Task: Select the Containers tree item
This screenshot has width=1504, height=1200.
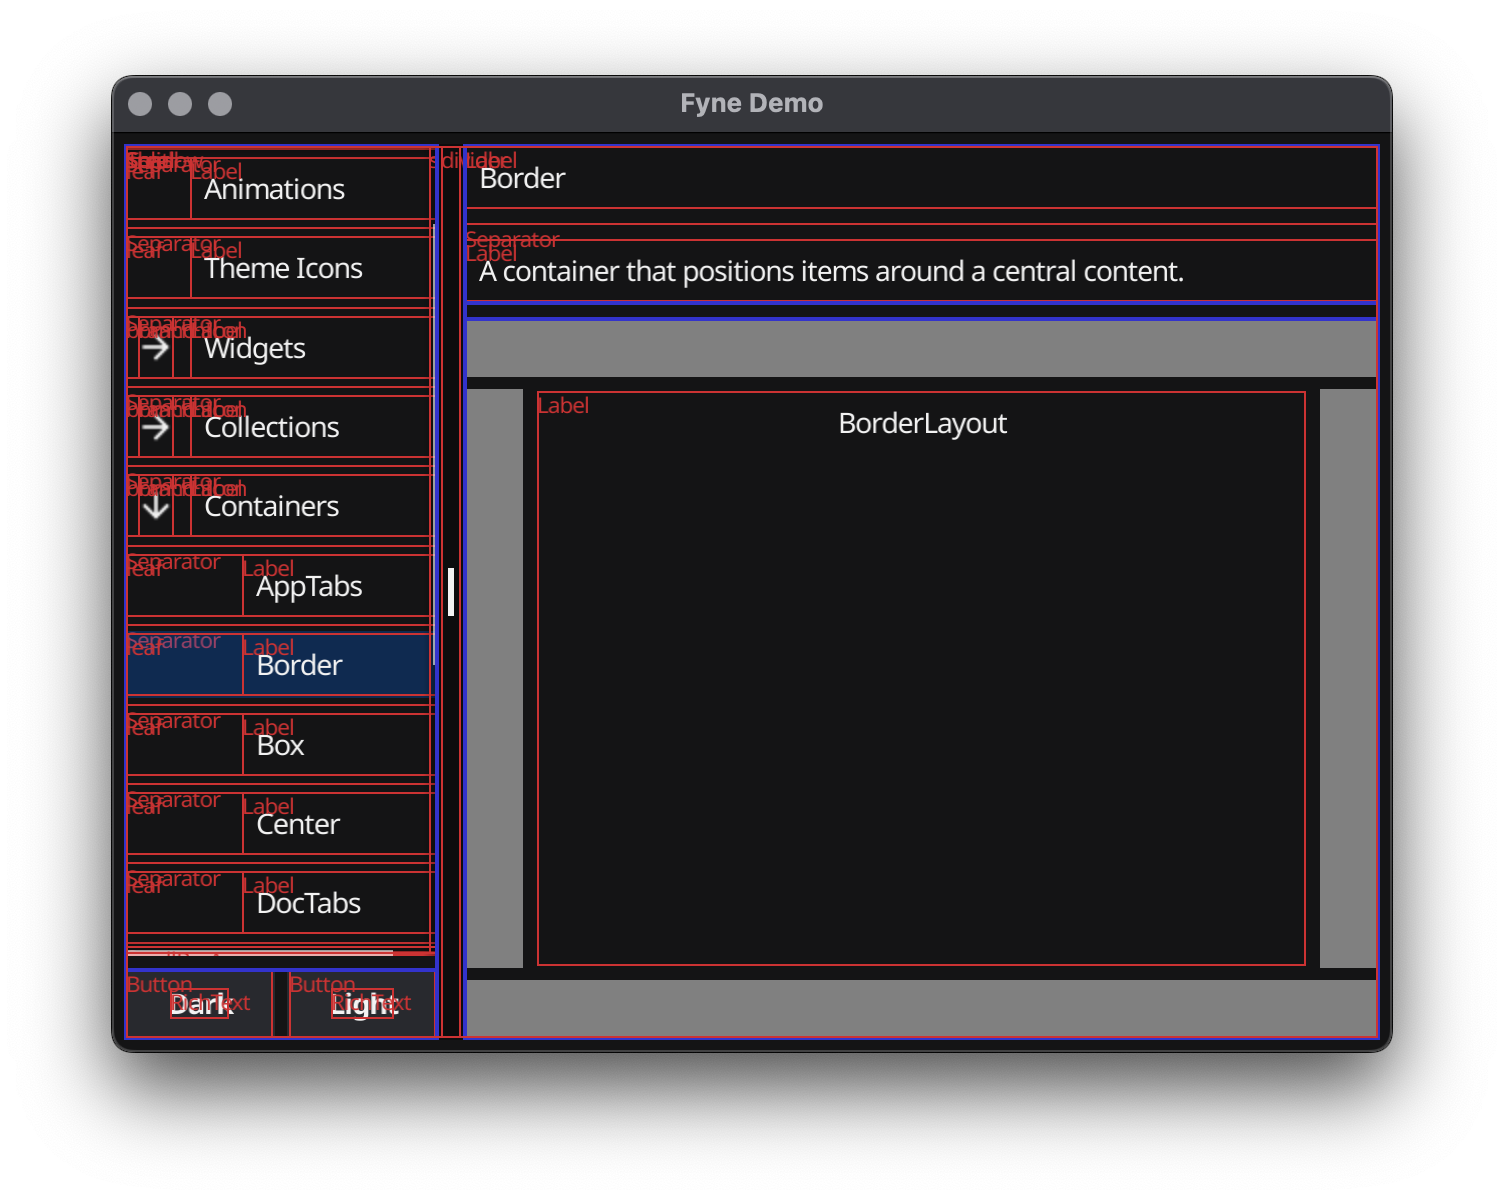Action: click(x=280, y=506)
